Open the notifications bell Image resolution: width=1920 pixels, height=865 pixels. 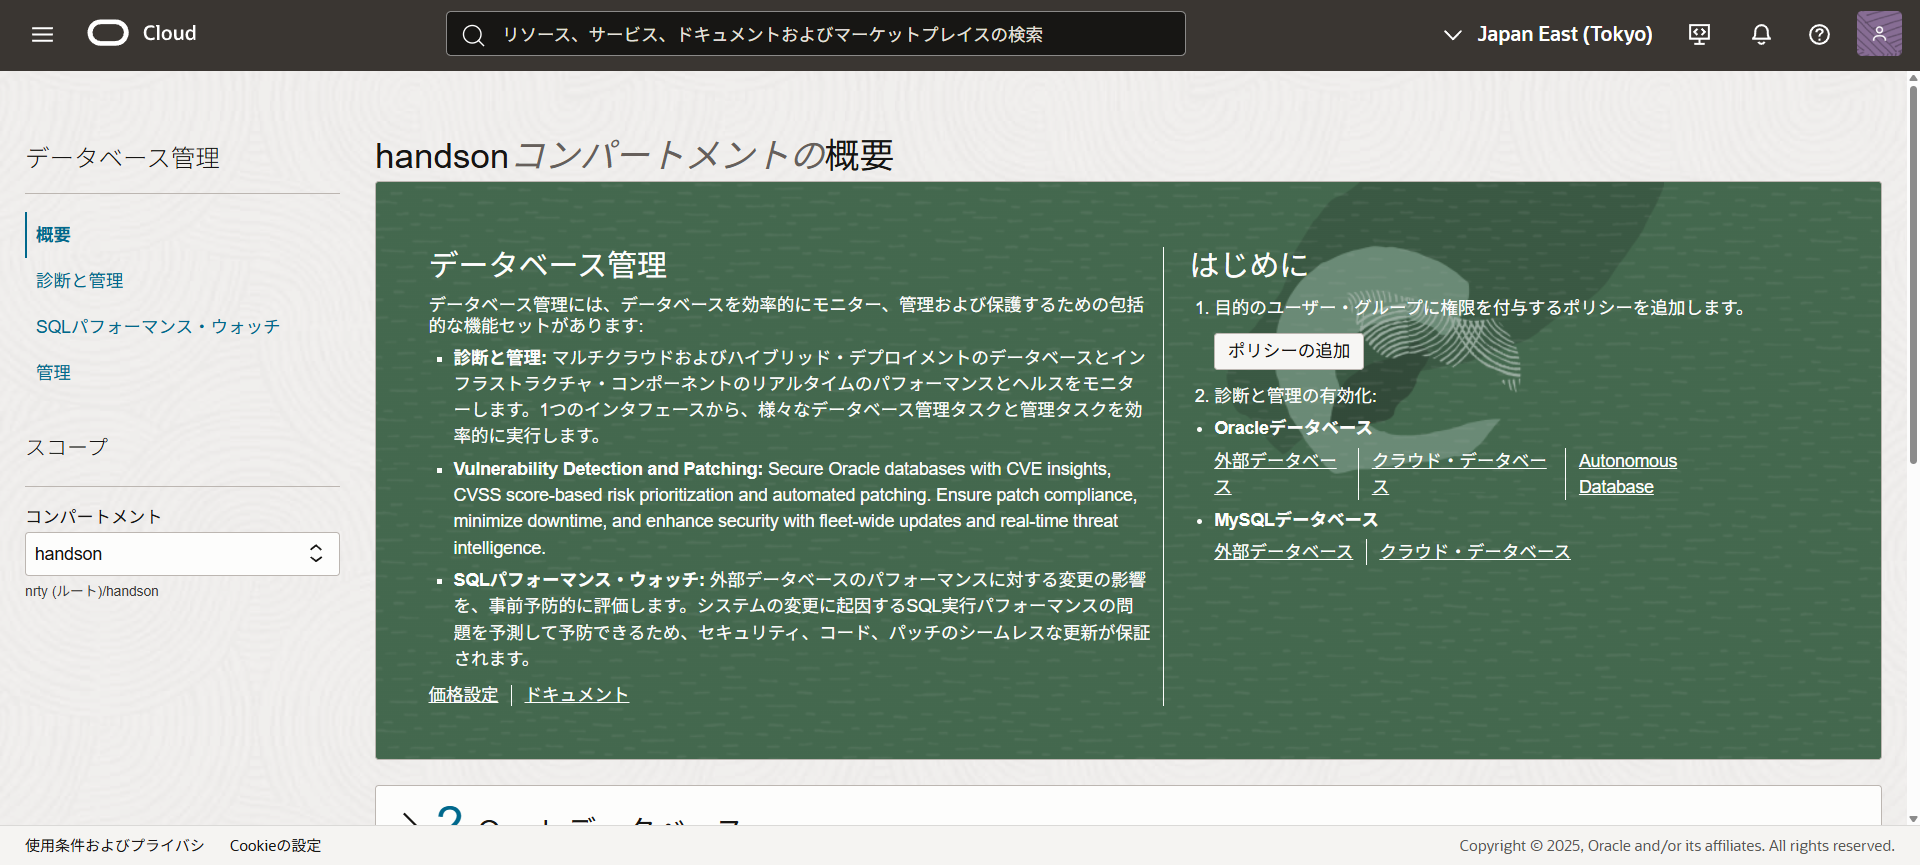(x=1761, y=34)
